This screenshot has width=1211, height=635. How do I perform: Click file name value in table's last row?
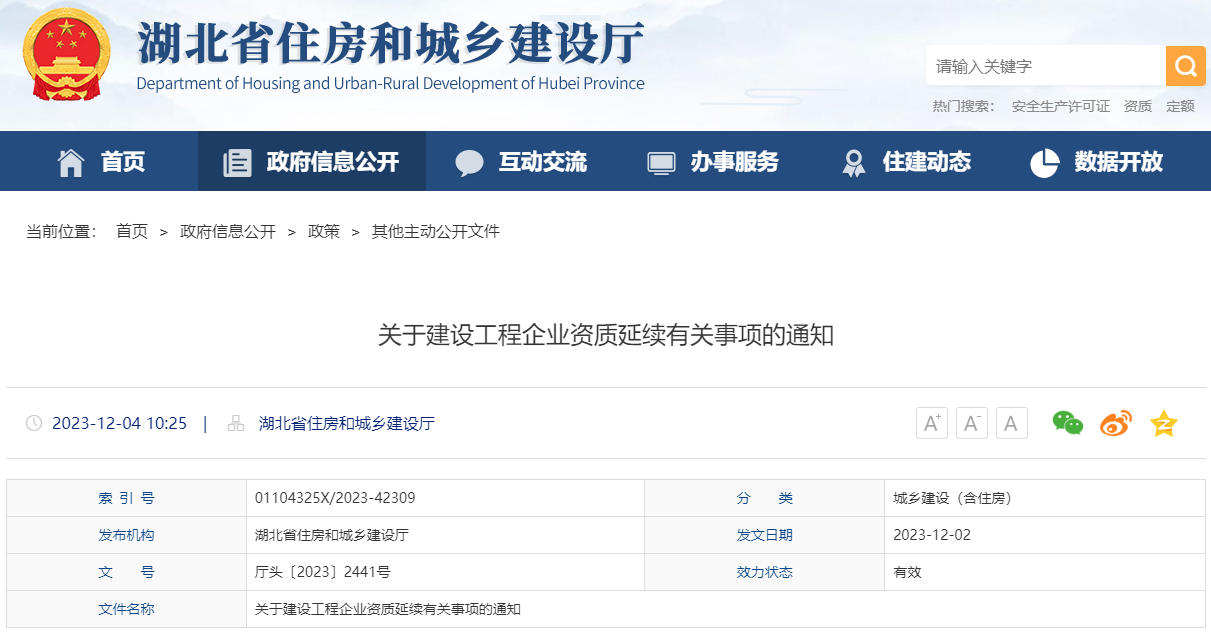[x=388, y=609]
